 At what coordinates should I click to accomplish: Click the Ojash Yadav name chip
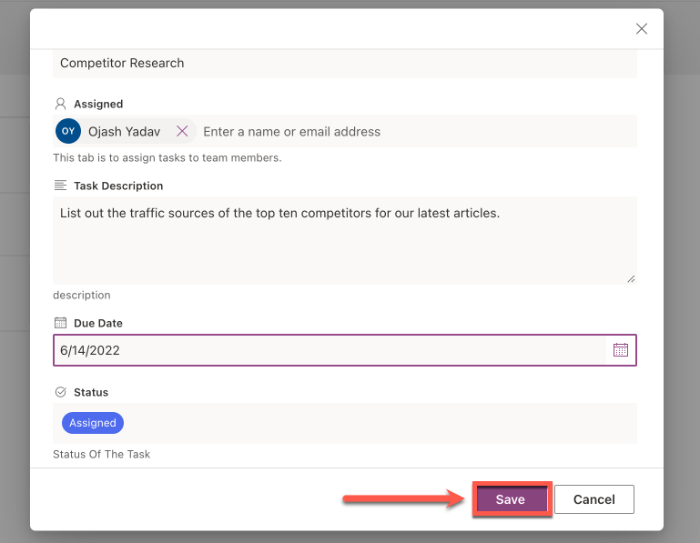(x=124, y=131)
